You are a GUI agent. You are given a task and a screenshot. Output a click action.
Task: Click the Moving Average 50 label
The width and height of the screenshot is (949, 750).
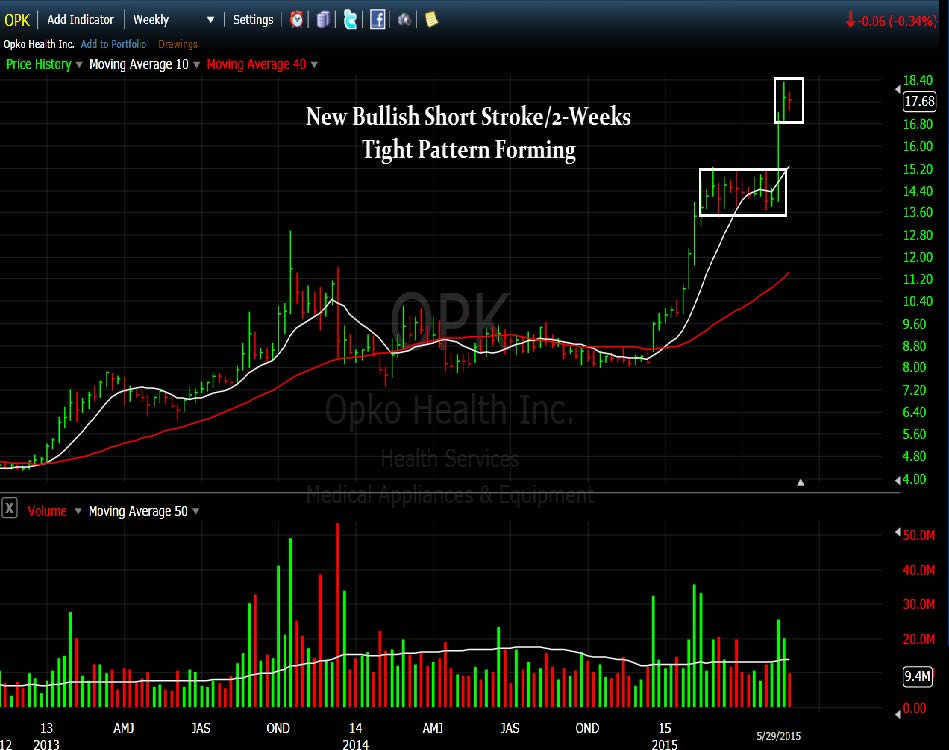pos(138,511)
